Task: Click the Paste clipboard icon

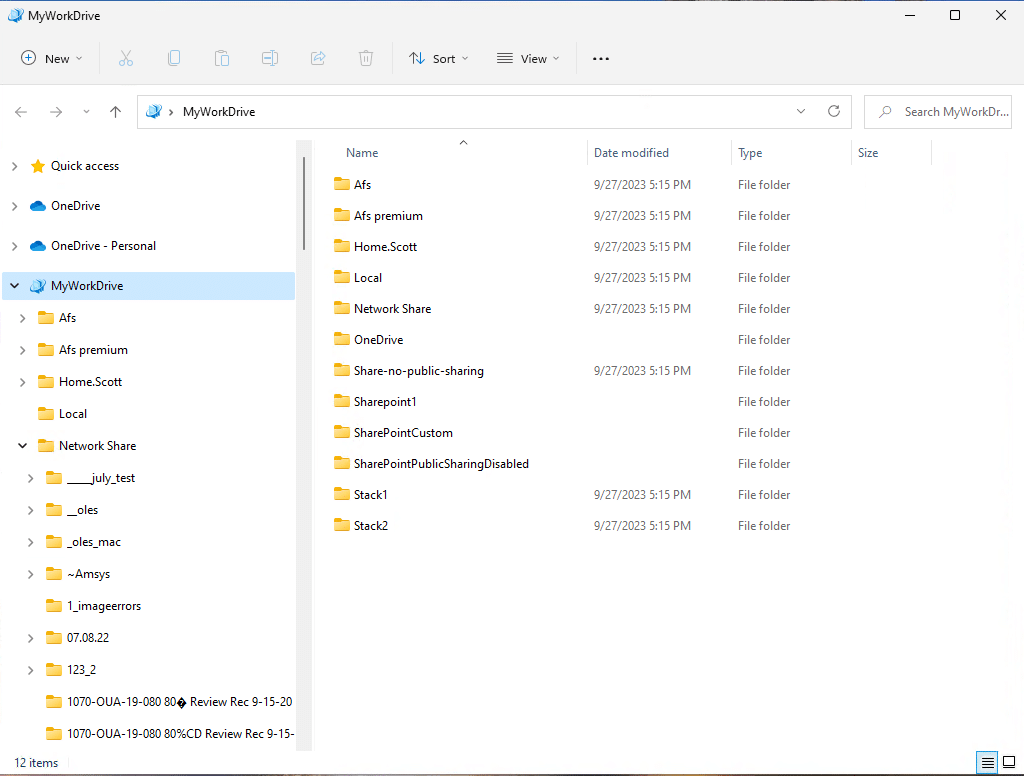Action: click(222, 59)
